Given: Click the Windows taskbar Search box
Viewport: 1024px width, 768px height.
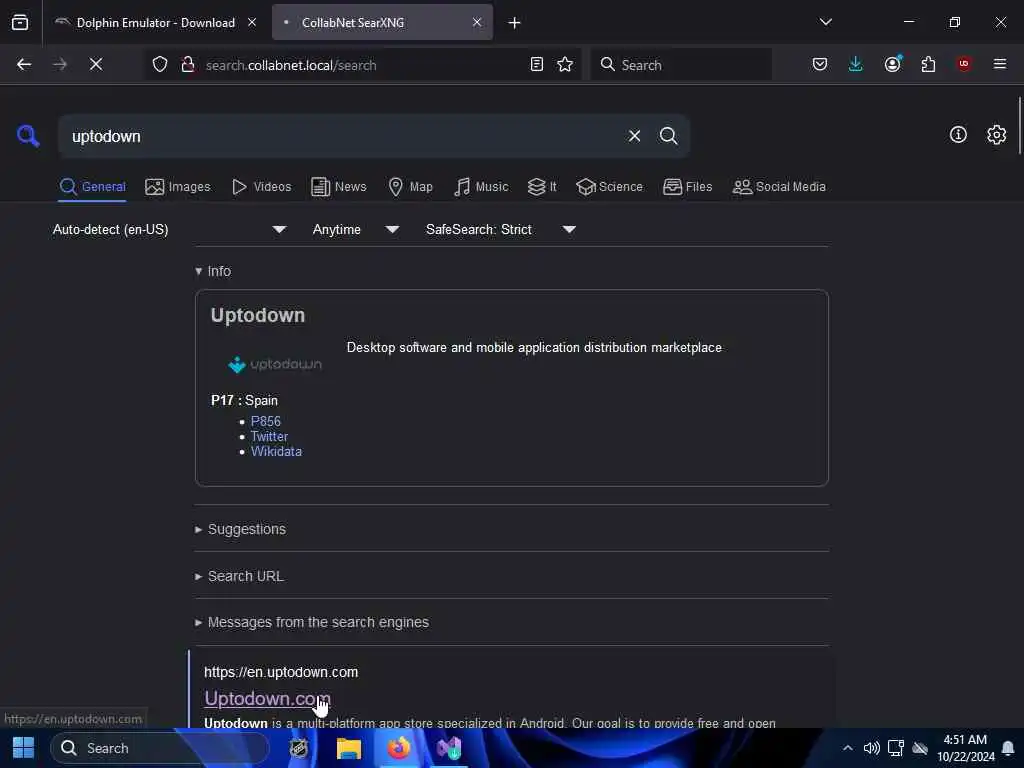Looking at the screenshot, I should pyautogui.click(x=159, y=748).
